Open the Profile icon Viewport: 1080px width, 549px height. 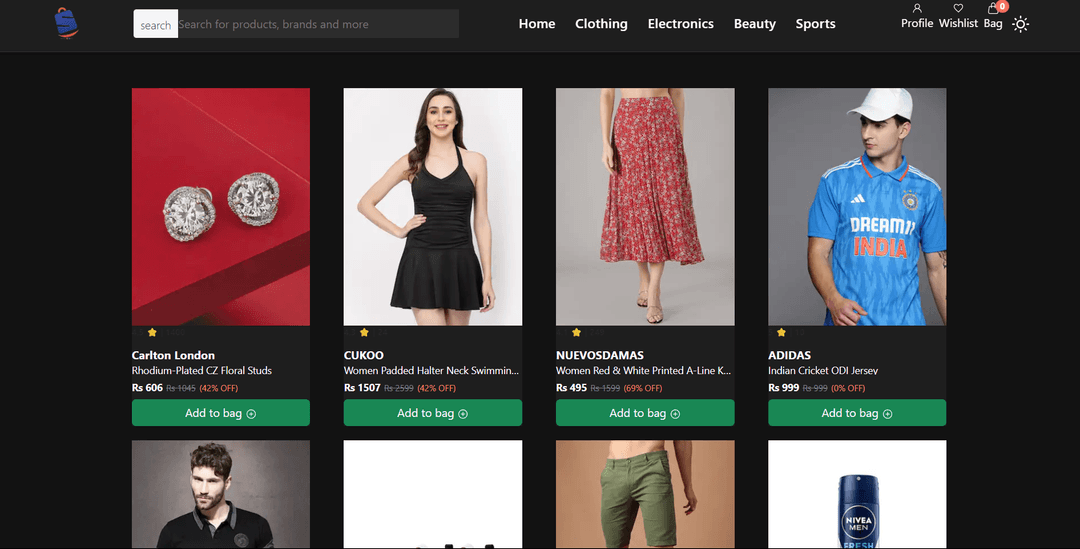click(917, 8)
